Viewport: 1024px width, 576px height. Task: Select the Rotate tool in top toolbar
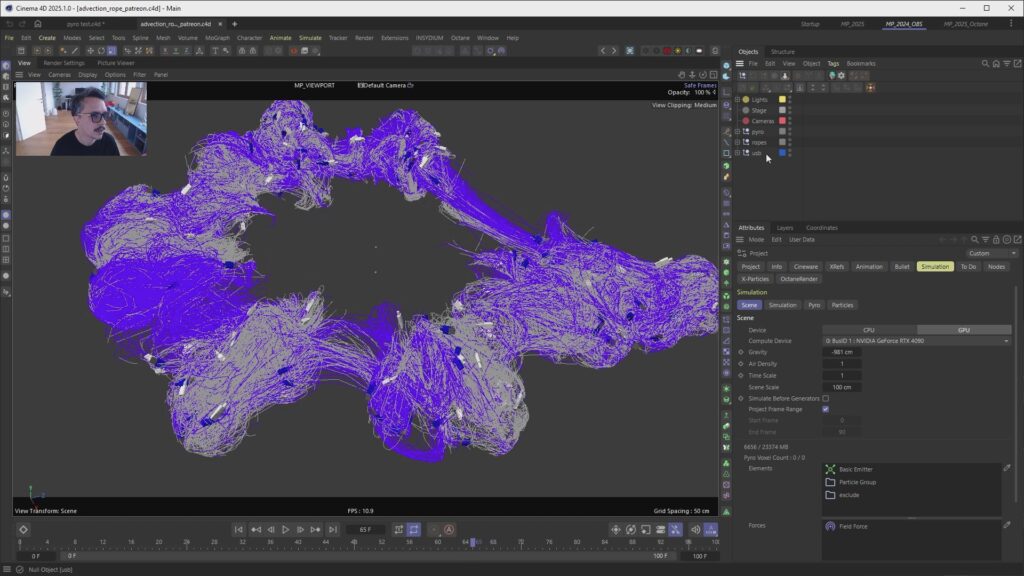coord(101,50)
